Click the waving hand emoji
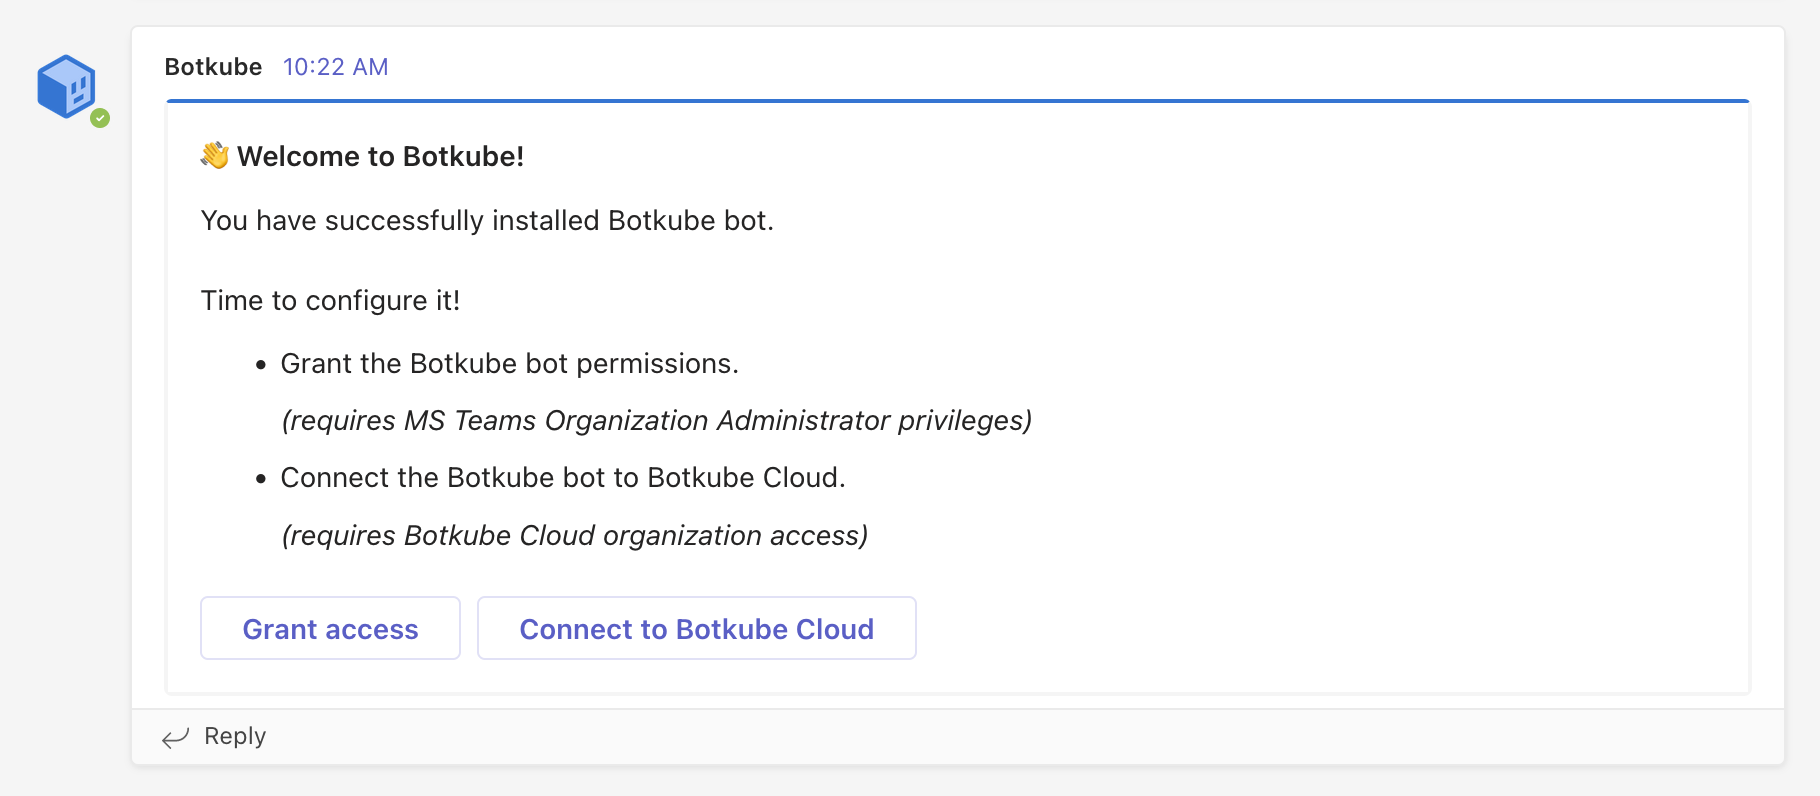 215,155
